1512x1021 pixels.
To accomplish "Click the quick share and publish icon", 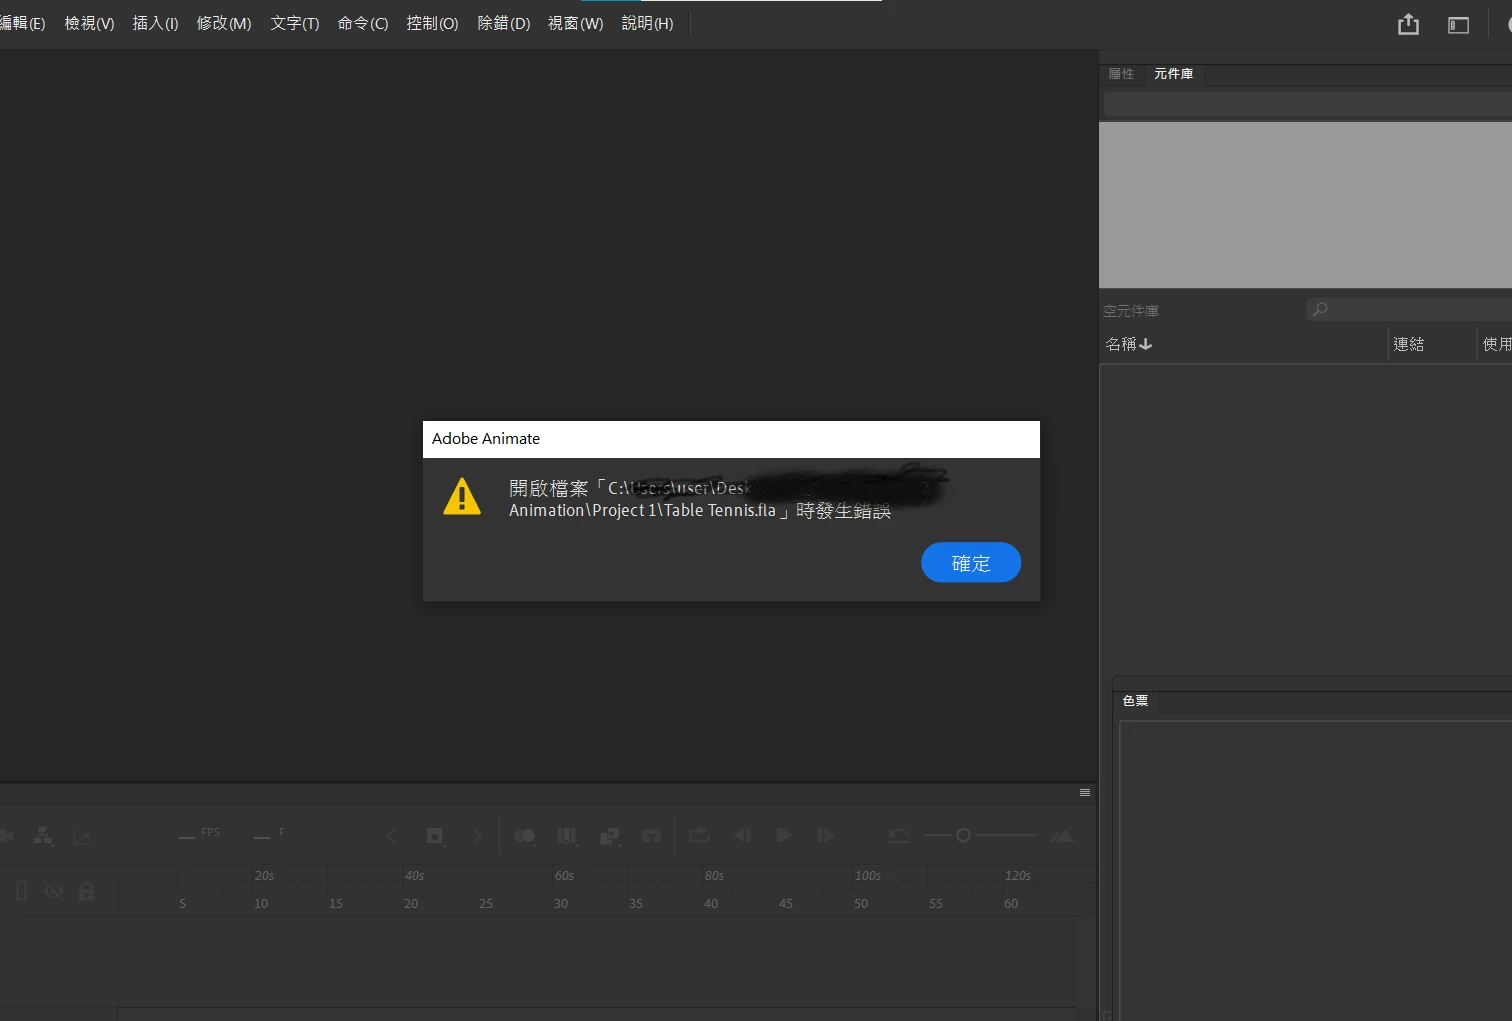I will pos(1408,24).
